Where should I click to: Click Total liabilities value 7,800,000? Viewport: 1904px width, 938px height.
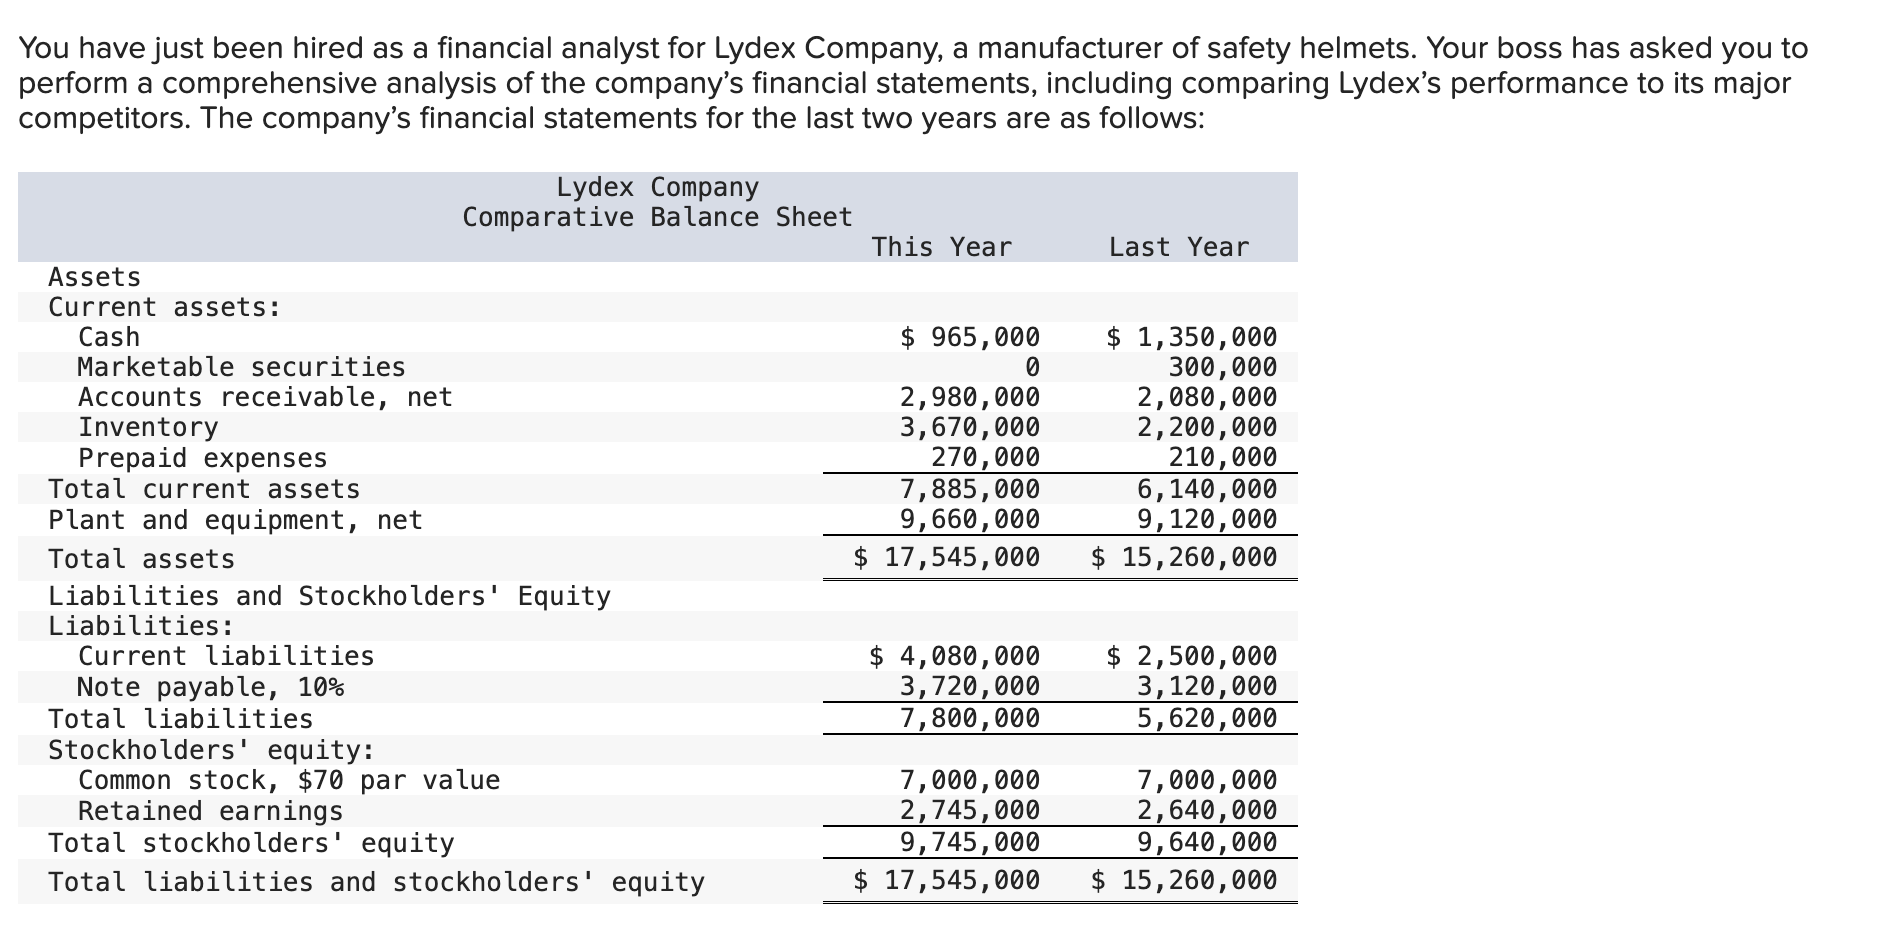[x=970, y=719]
